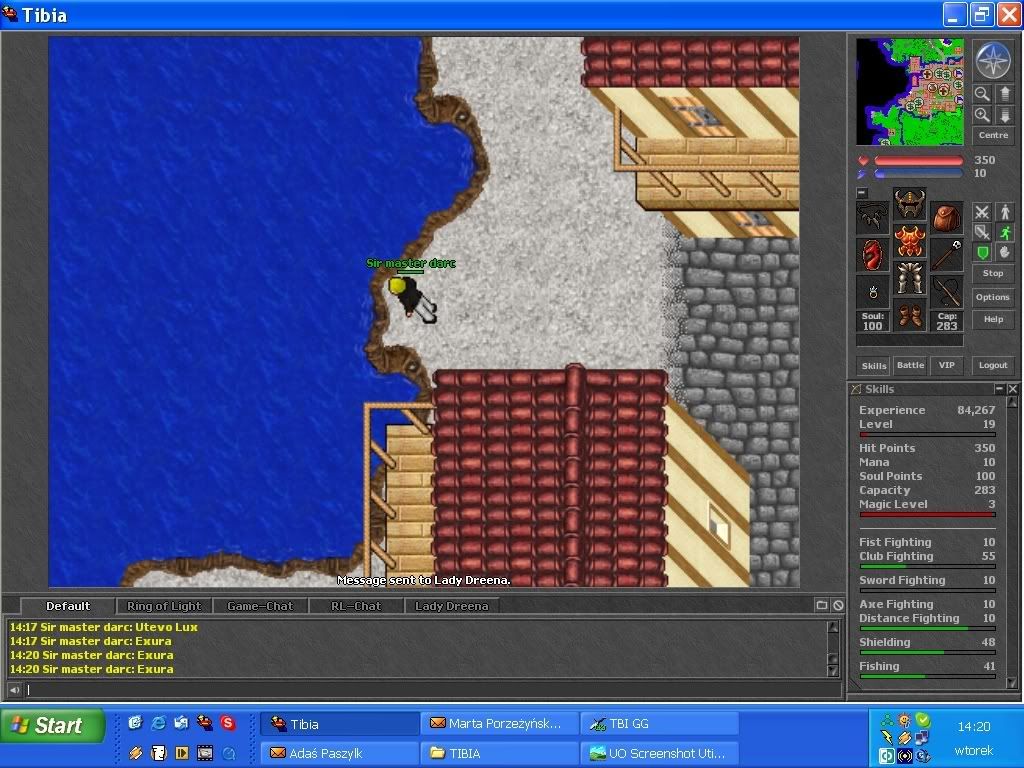This screenshot has height=768, width=1024.
Task: Click the Help button
Action: point(993,319)
